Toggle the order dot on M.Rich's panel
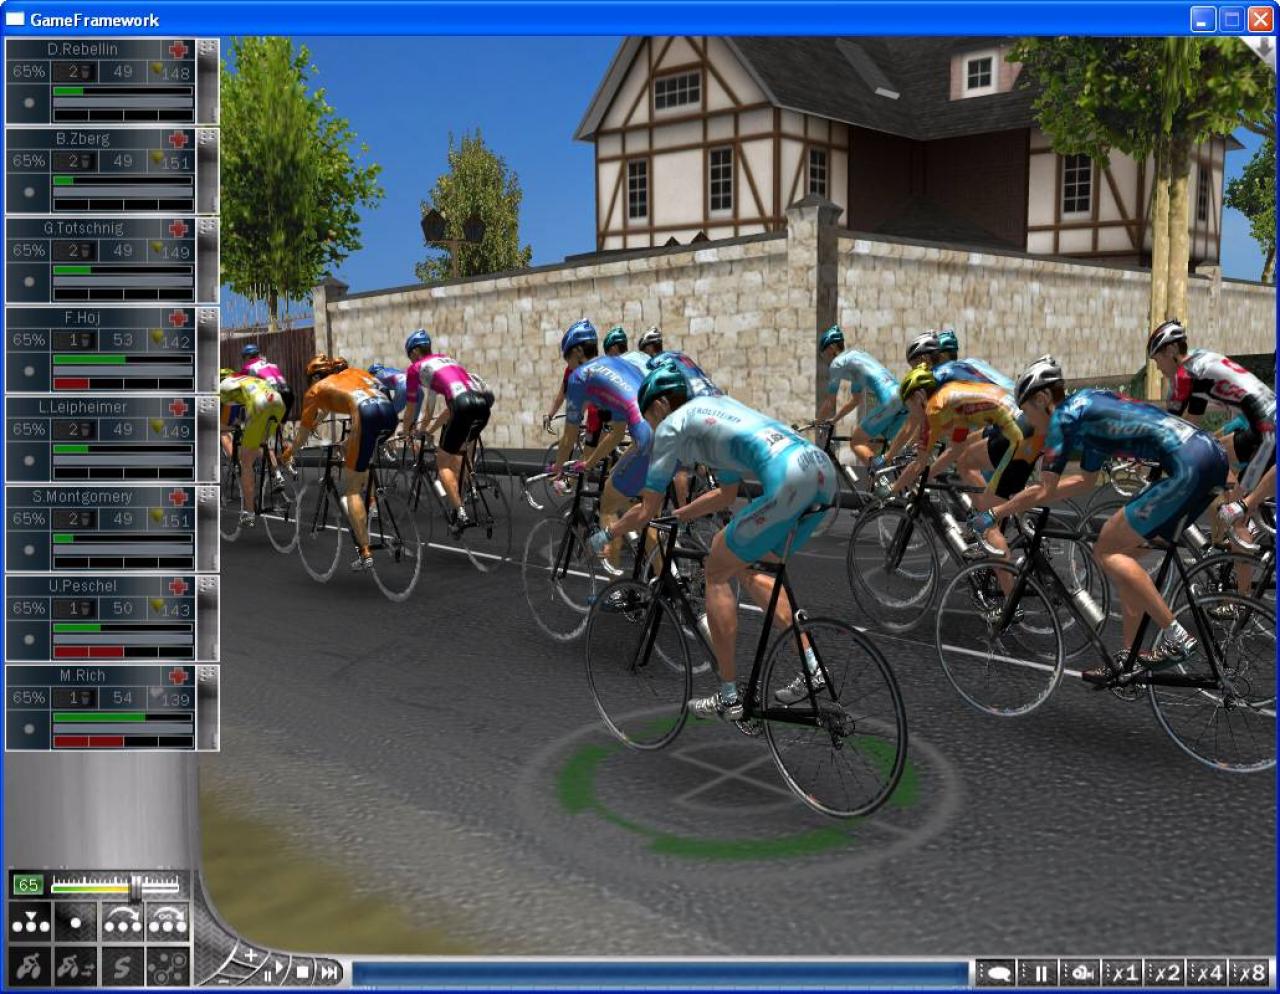 tap(29, 729)
